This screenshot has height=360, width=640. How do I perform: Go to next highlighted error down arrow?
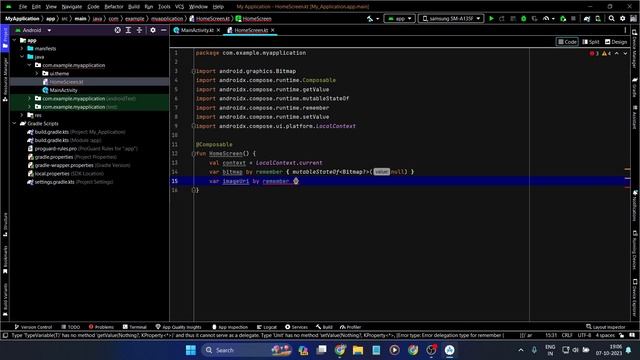(x=625, y=53)
